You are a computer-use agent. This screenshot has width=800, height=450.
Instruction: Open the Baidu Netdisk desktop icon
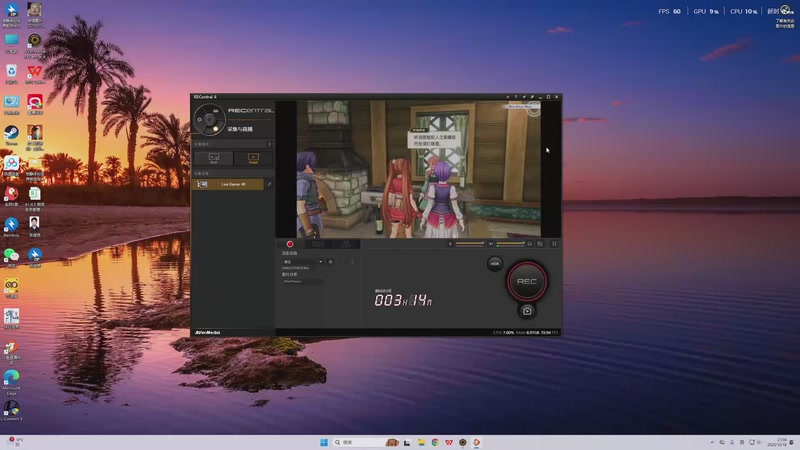11,166
